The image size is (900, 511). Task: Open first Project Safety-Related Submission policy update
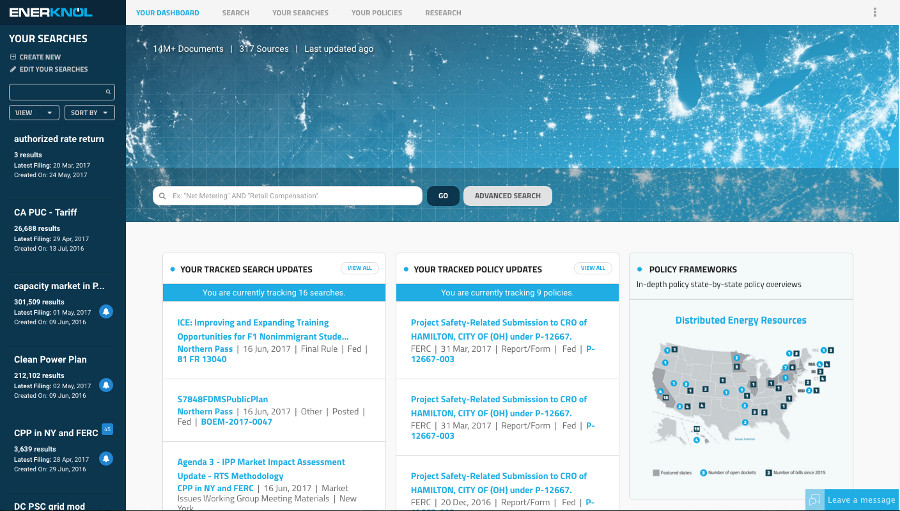point(499,330)
